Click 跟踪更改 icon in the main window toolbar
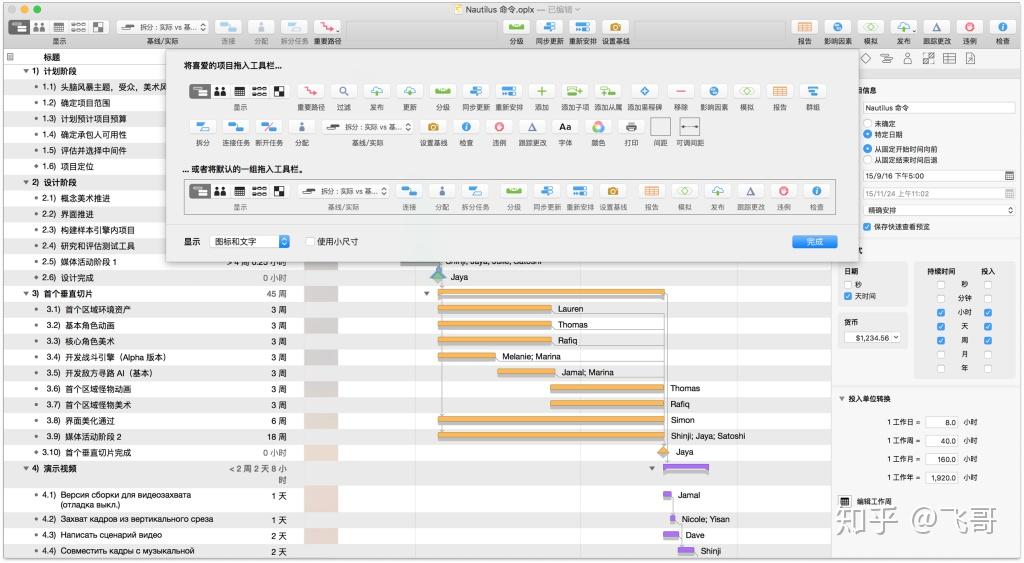 936,27
